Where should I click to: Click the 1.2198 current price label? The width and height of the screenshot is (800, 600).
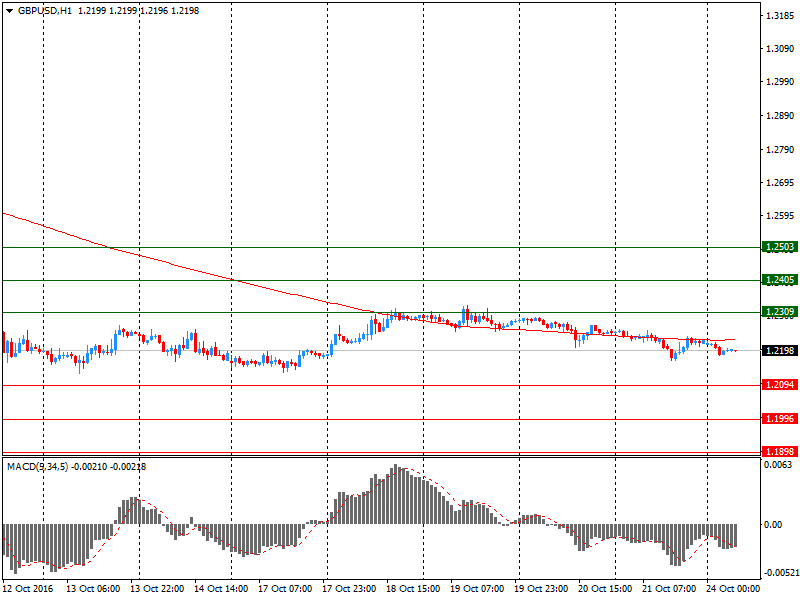pos(780,351)
